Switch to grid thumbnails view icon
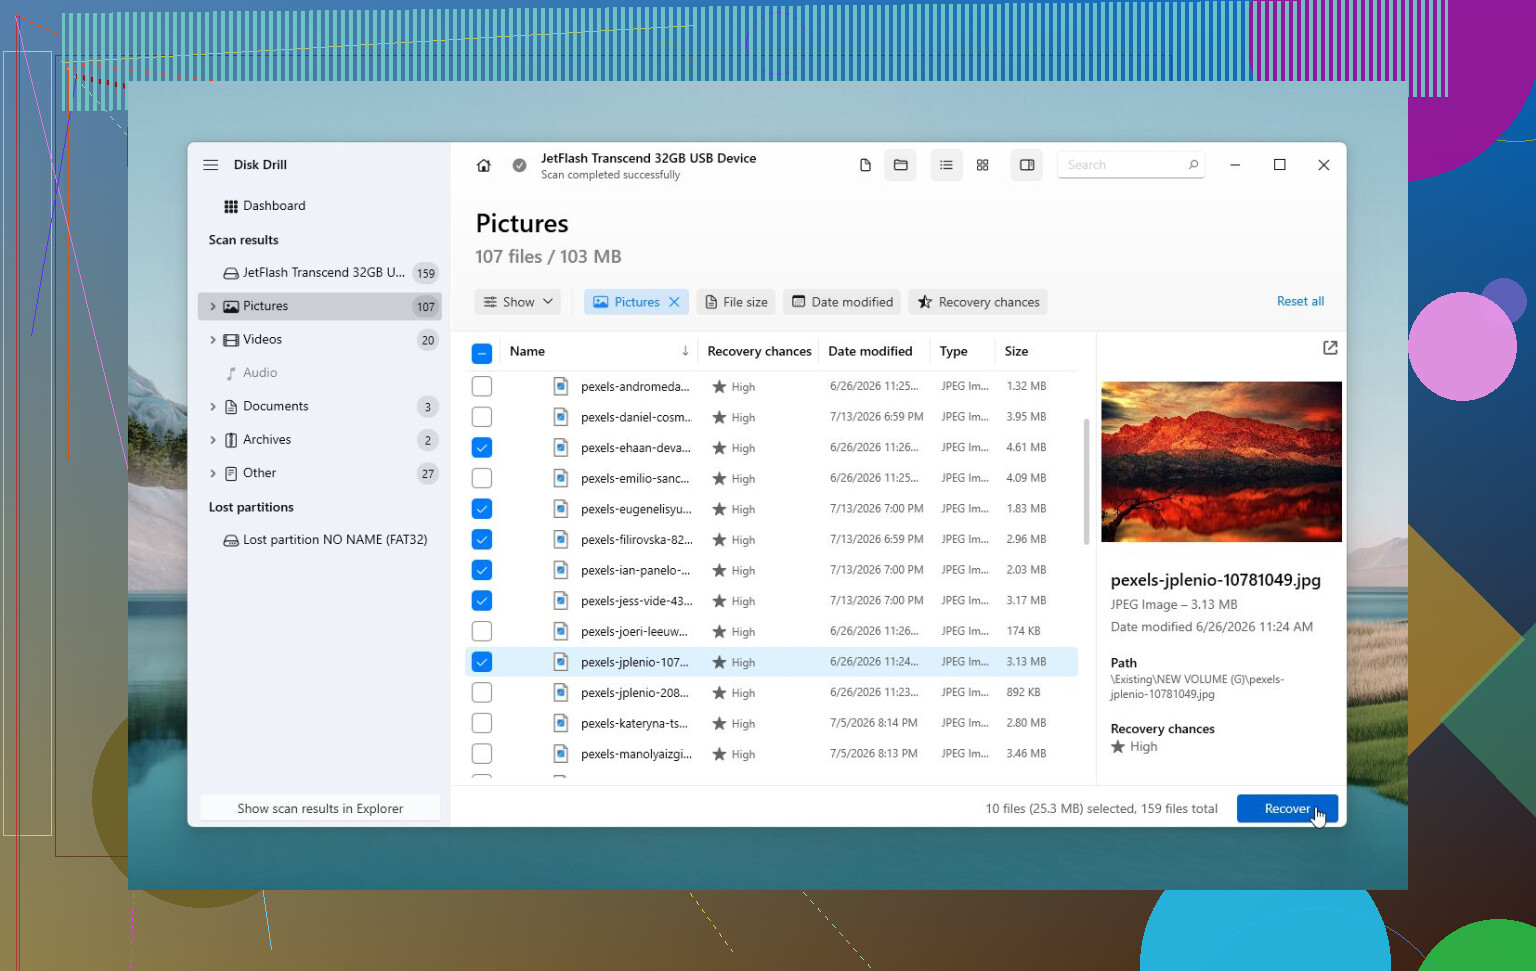The width and height of the screenshot is (1536, 971). coord(982,165)
